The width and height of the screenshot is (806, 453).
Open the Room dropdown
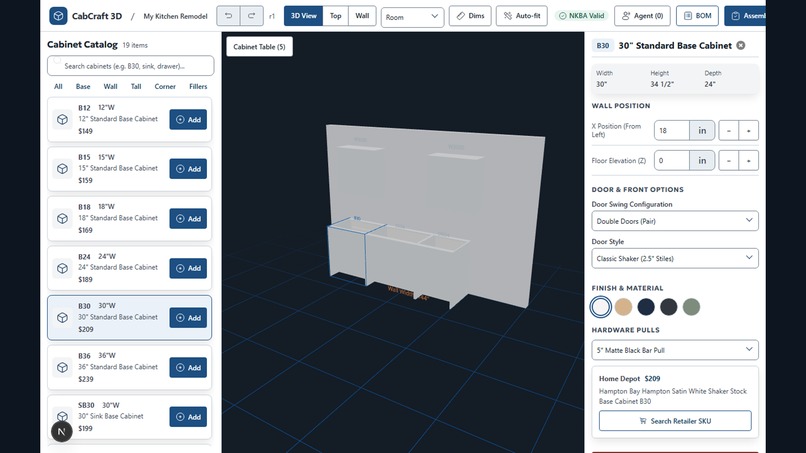click(x=412, y=17)
